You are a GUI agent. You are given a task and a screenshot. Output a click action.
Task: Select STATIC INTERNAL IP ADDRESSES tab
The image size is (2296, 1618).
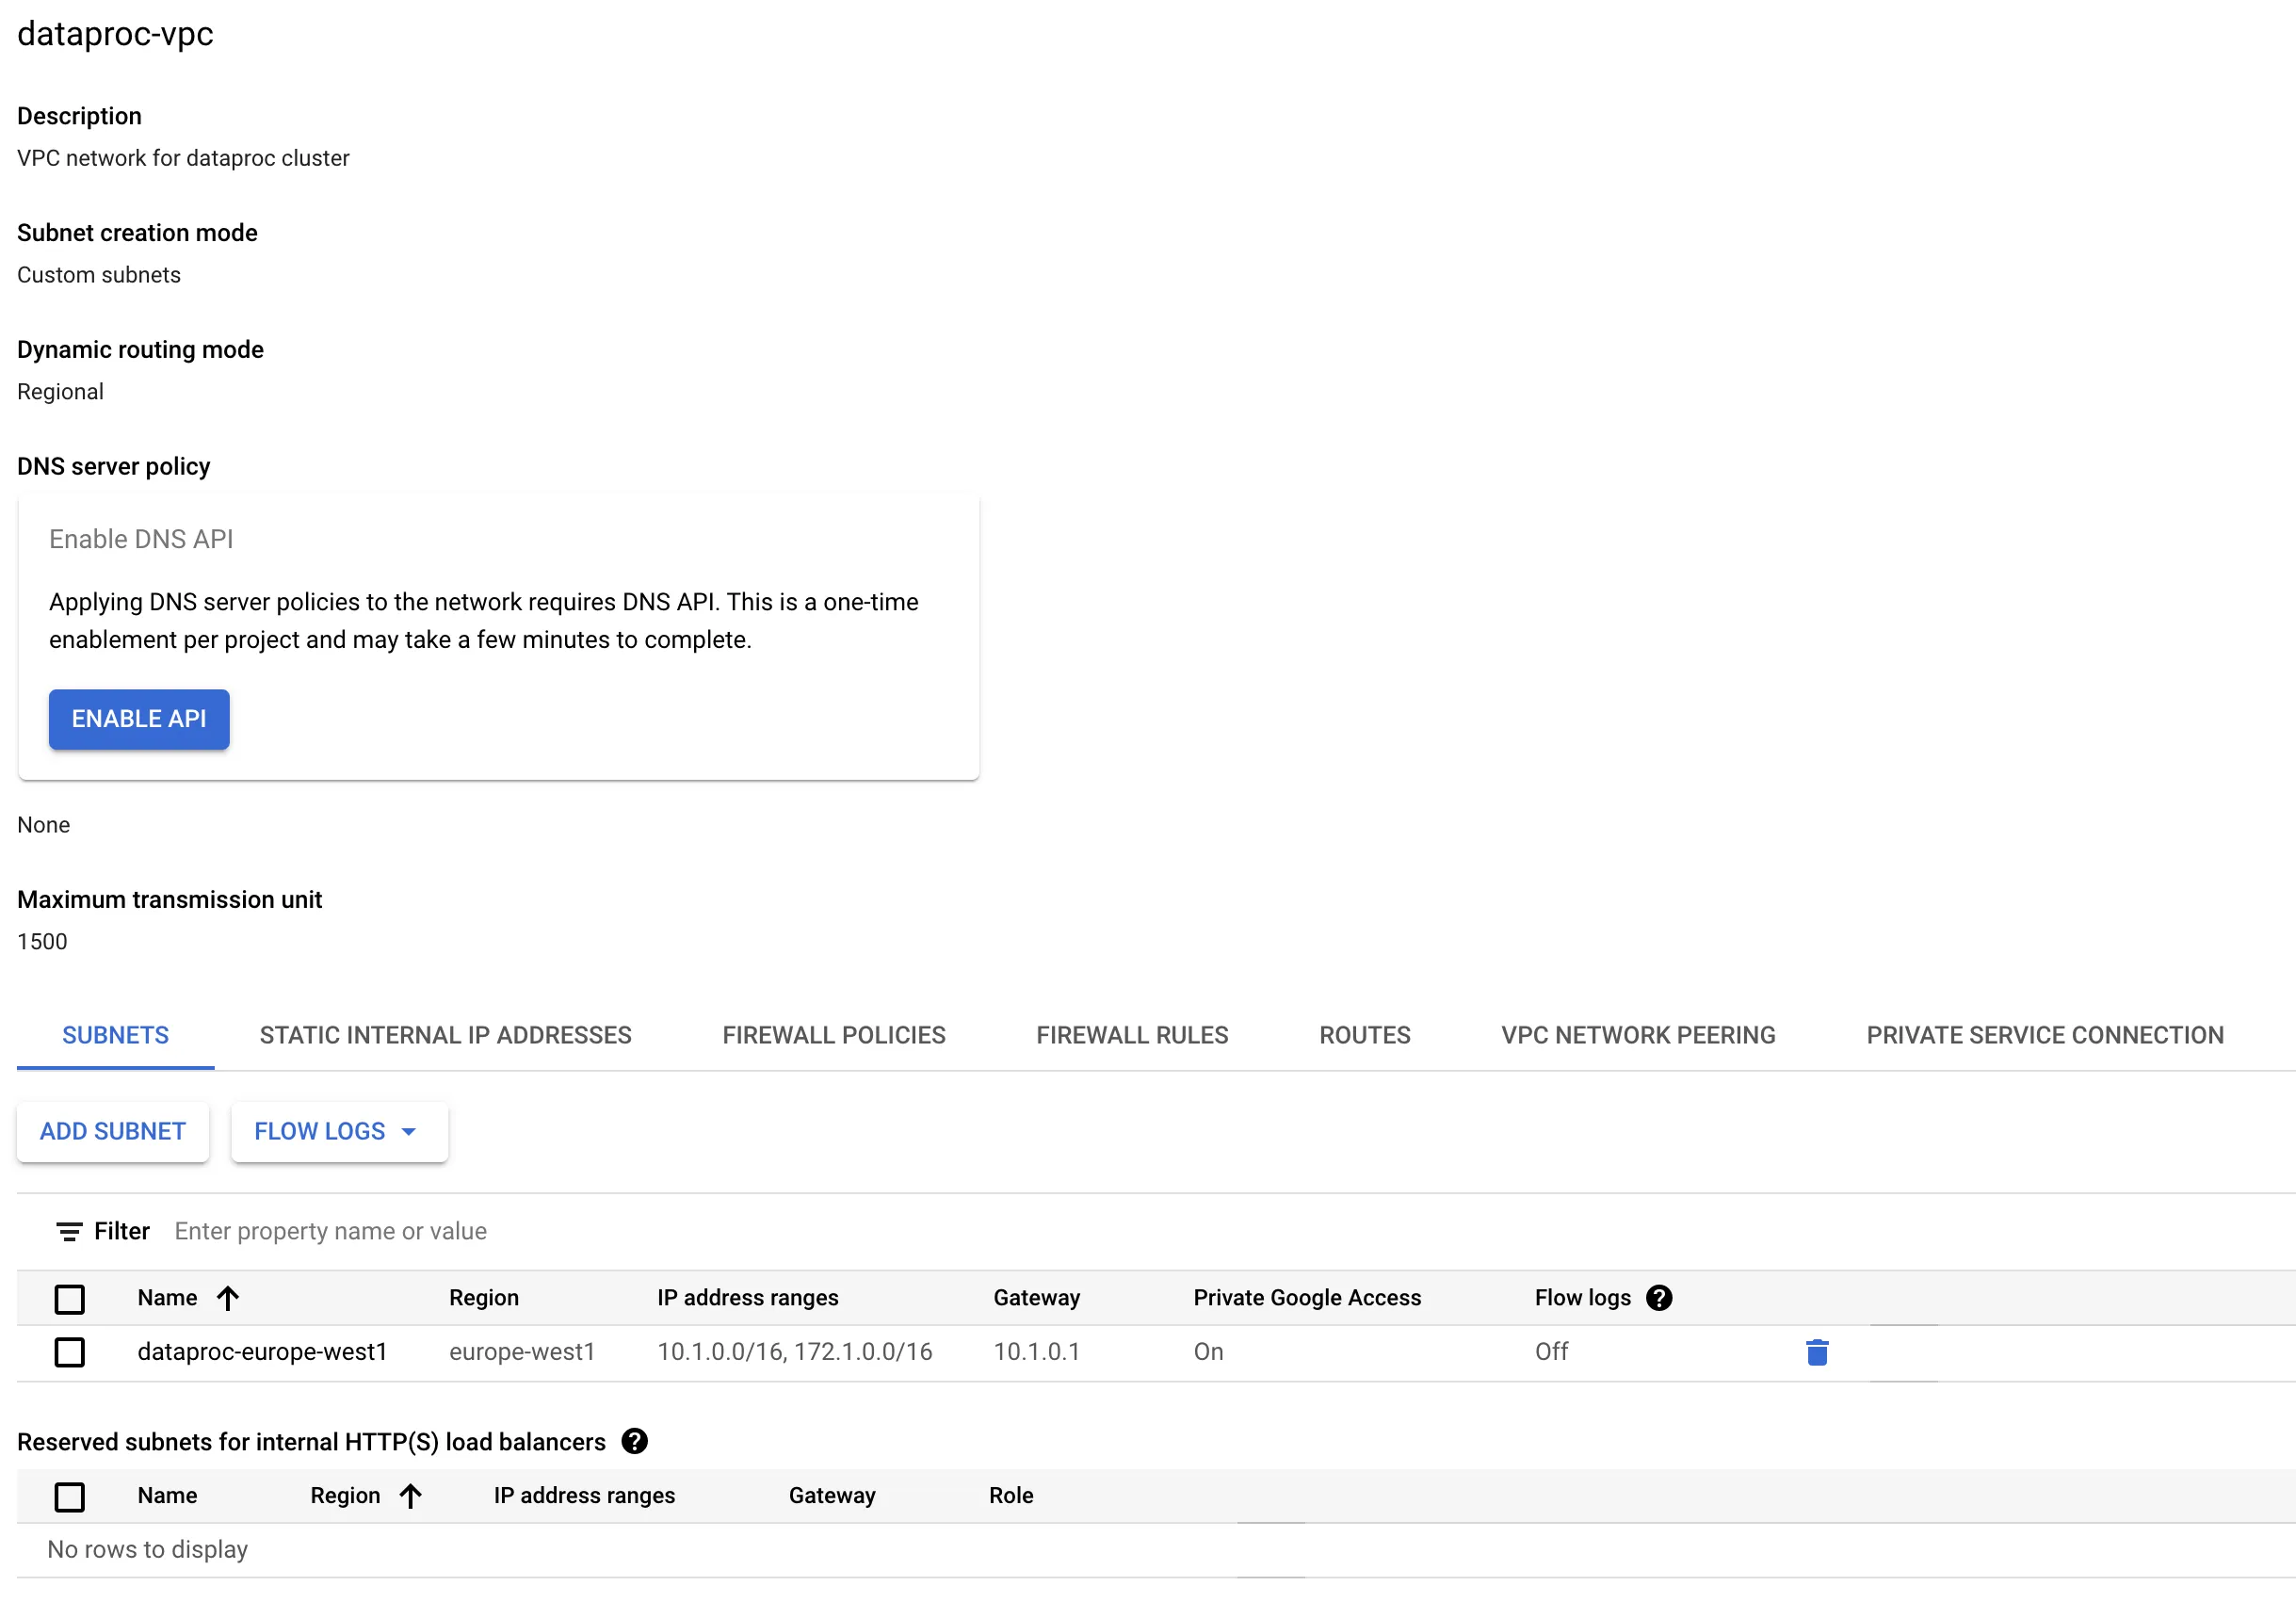click(445, 1035)
